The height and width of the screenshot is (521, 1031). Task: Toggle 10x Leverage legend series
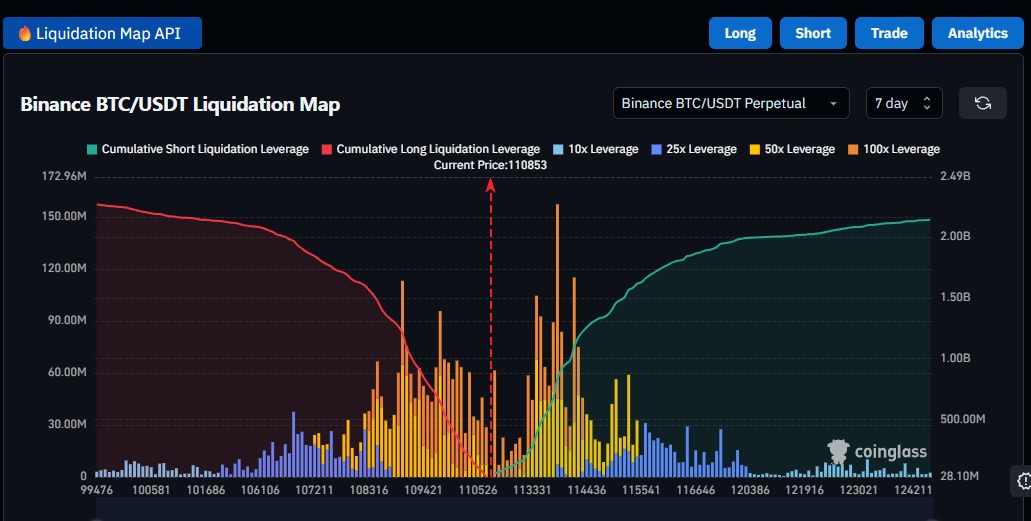[596, 149]
